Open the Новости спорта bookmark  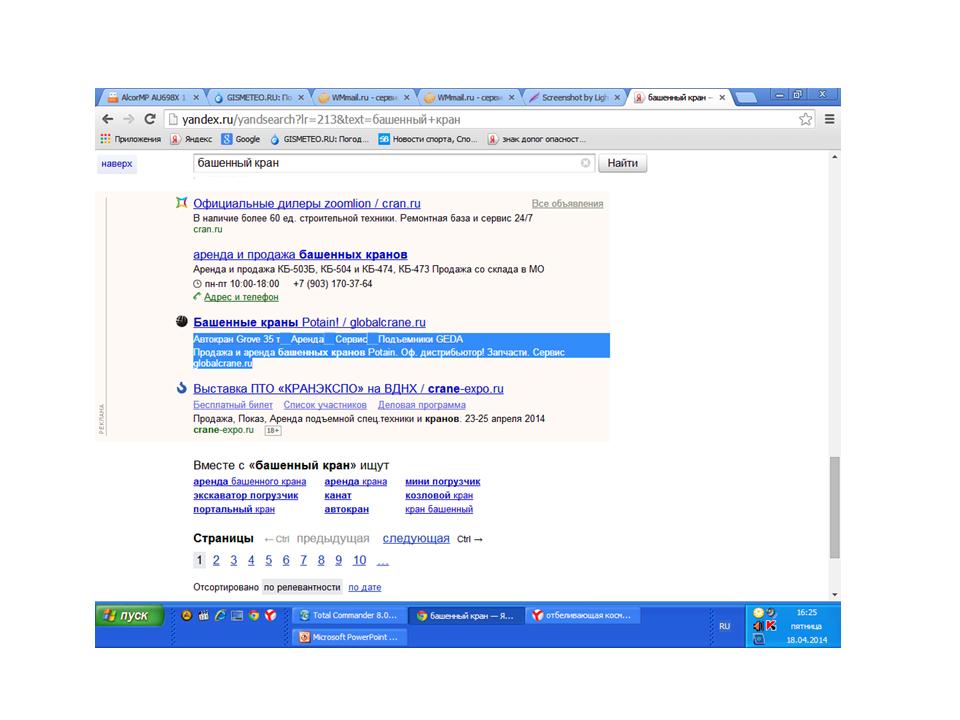coord(428,139)
